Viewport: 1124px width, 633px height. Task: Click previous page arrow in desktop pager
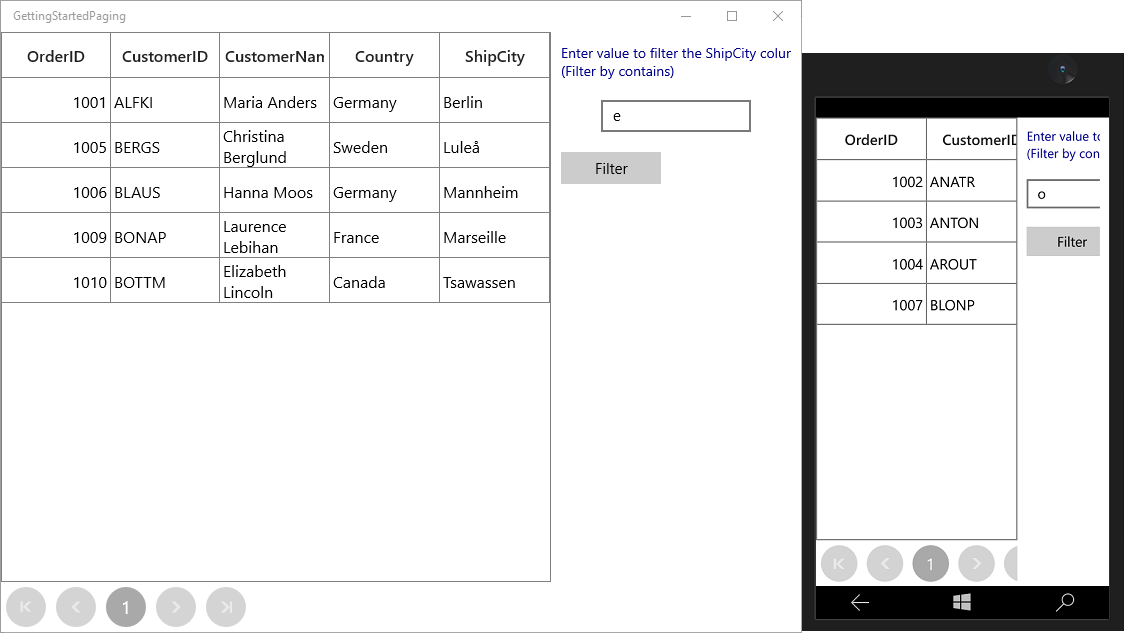pos(76,607)
